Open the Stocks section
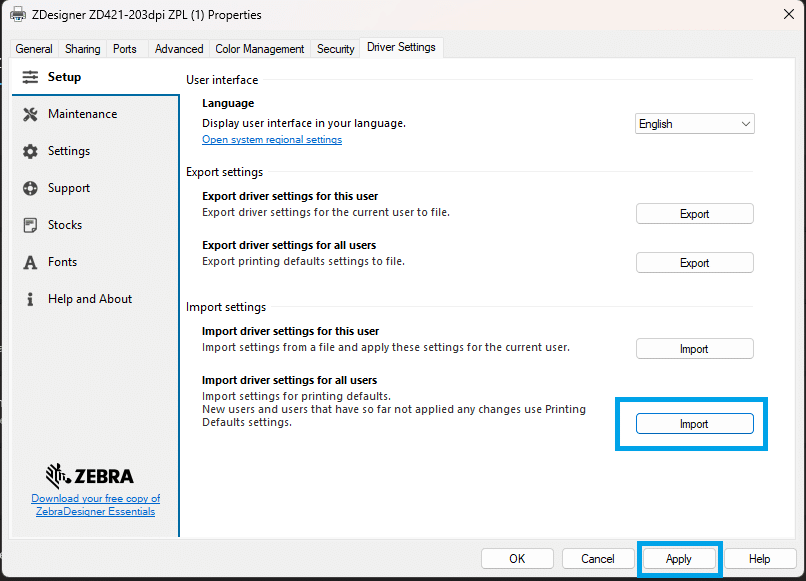The image size is (806, 581). (65, 225)
